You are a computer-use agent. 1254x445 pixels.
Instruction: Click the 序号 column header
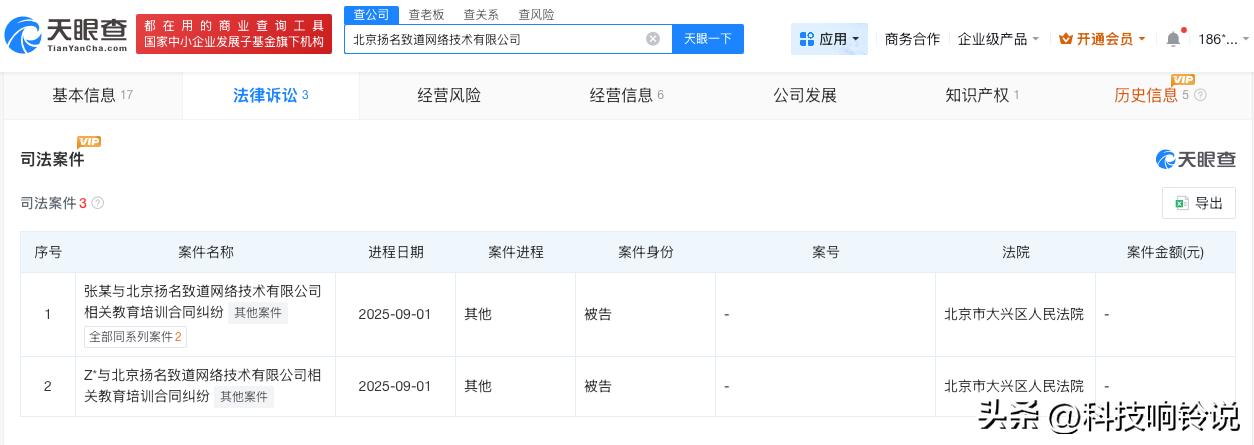coord(48,252)
